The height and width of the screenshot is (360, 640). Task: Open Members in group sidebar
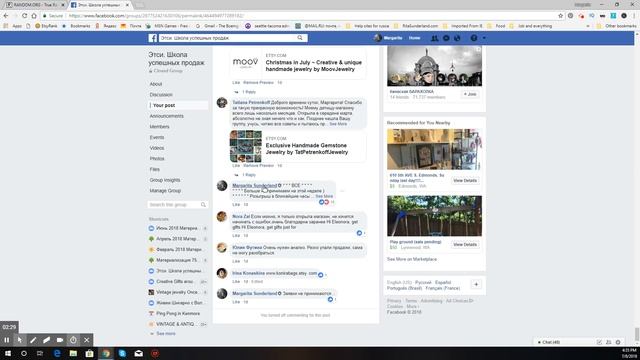coord(159,127)
